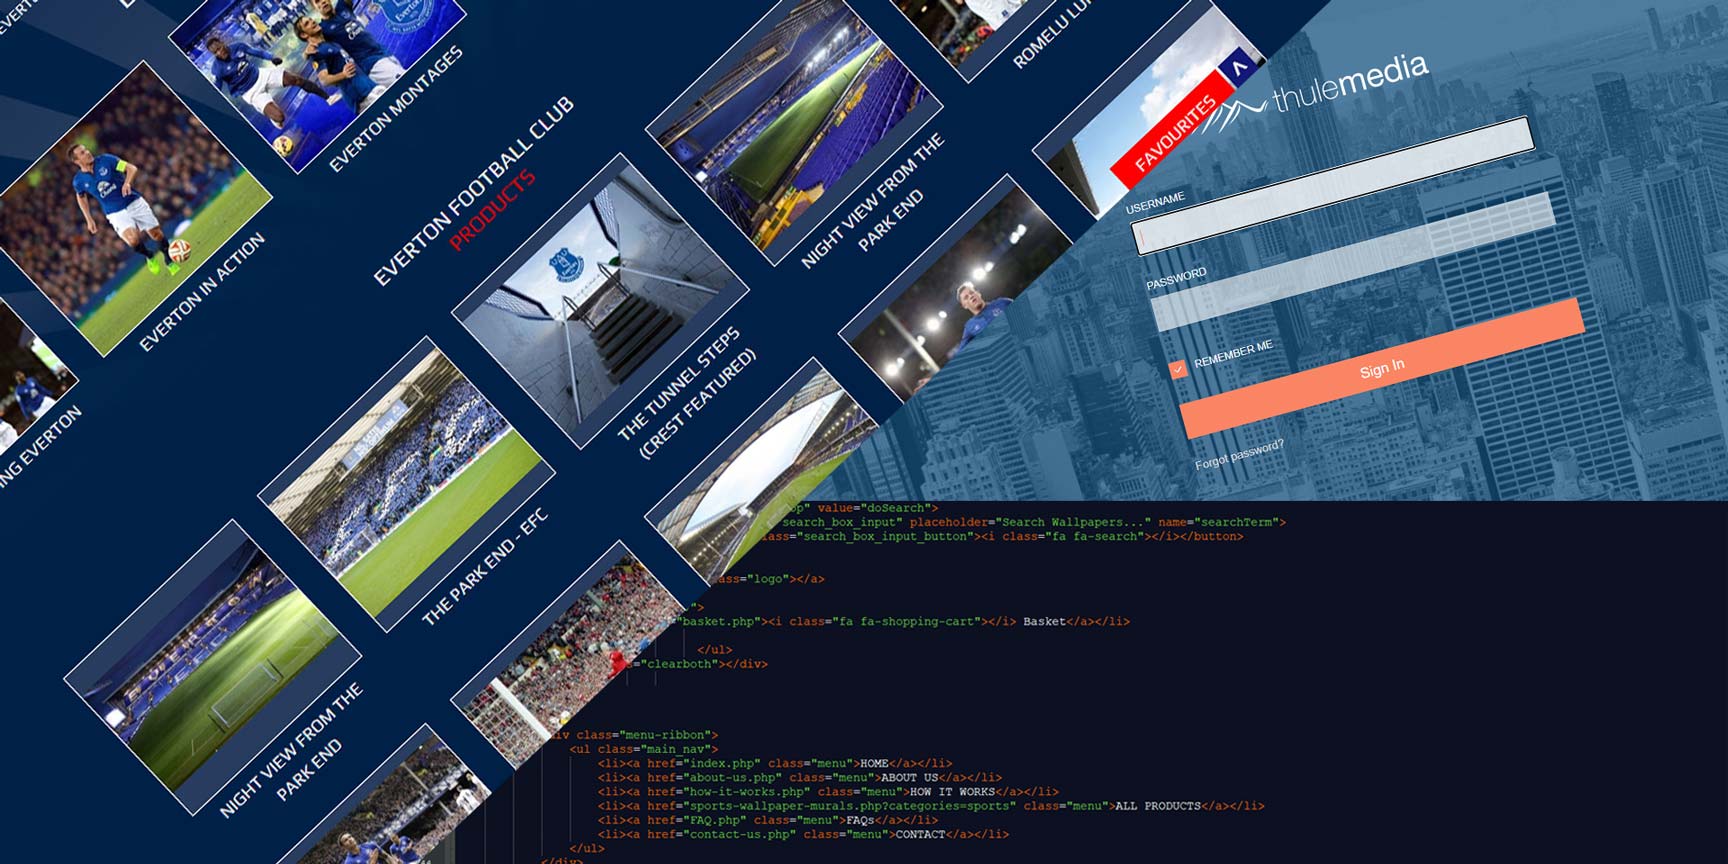
Task: Click the contact-us.php CONTACT code line
Action: point(803,834)
